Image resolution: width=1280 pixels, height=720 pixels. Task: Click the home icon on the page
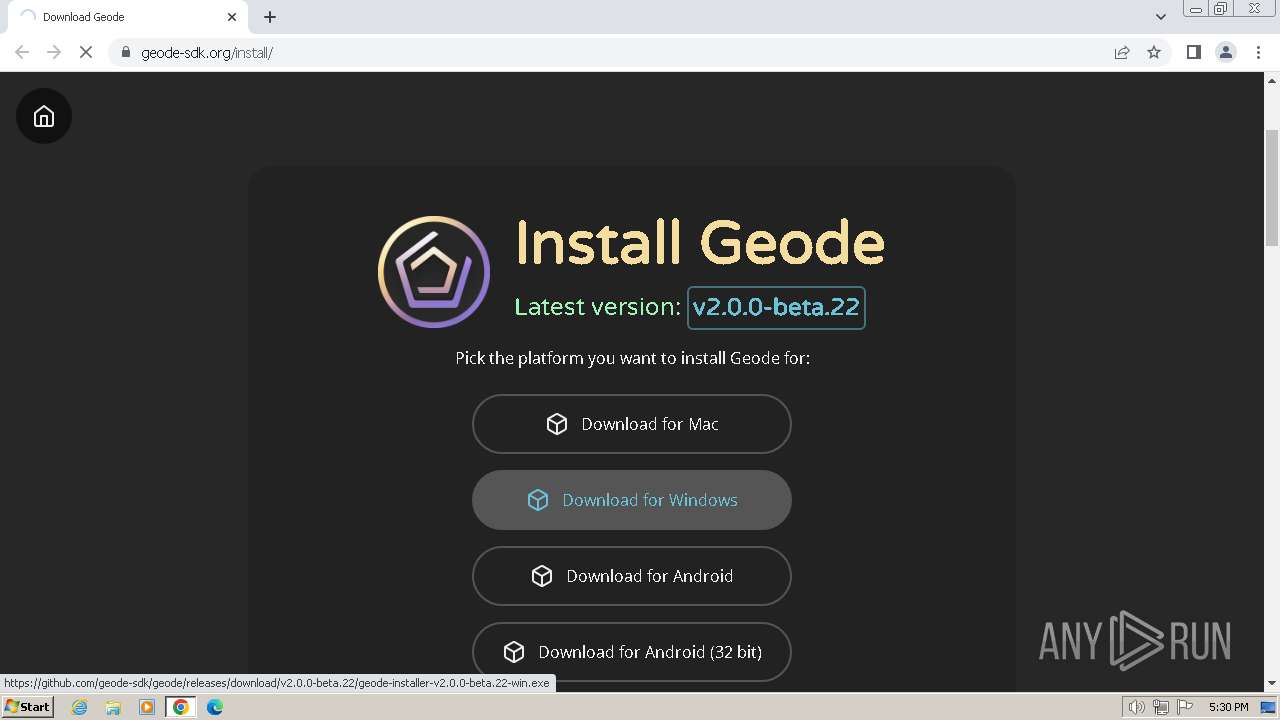click(x=44, y=116)
